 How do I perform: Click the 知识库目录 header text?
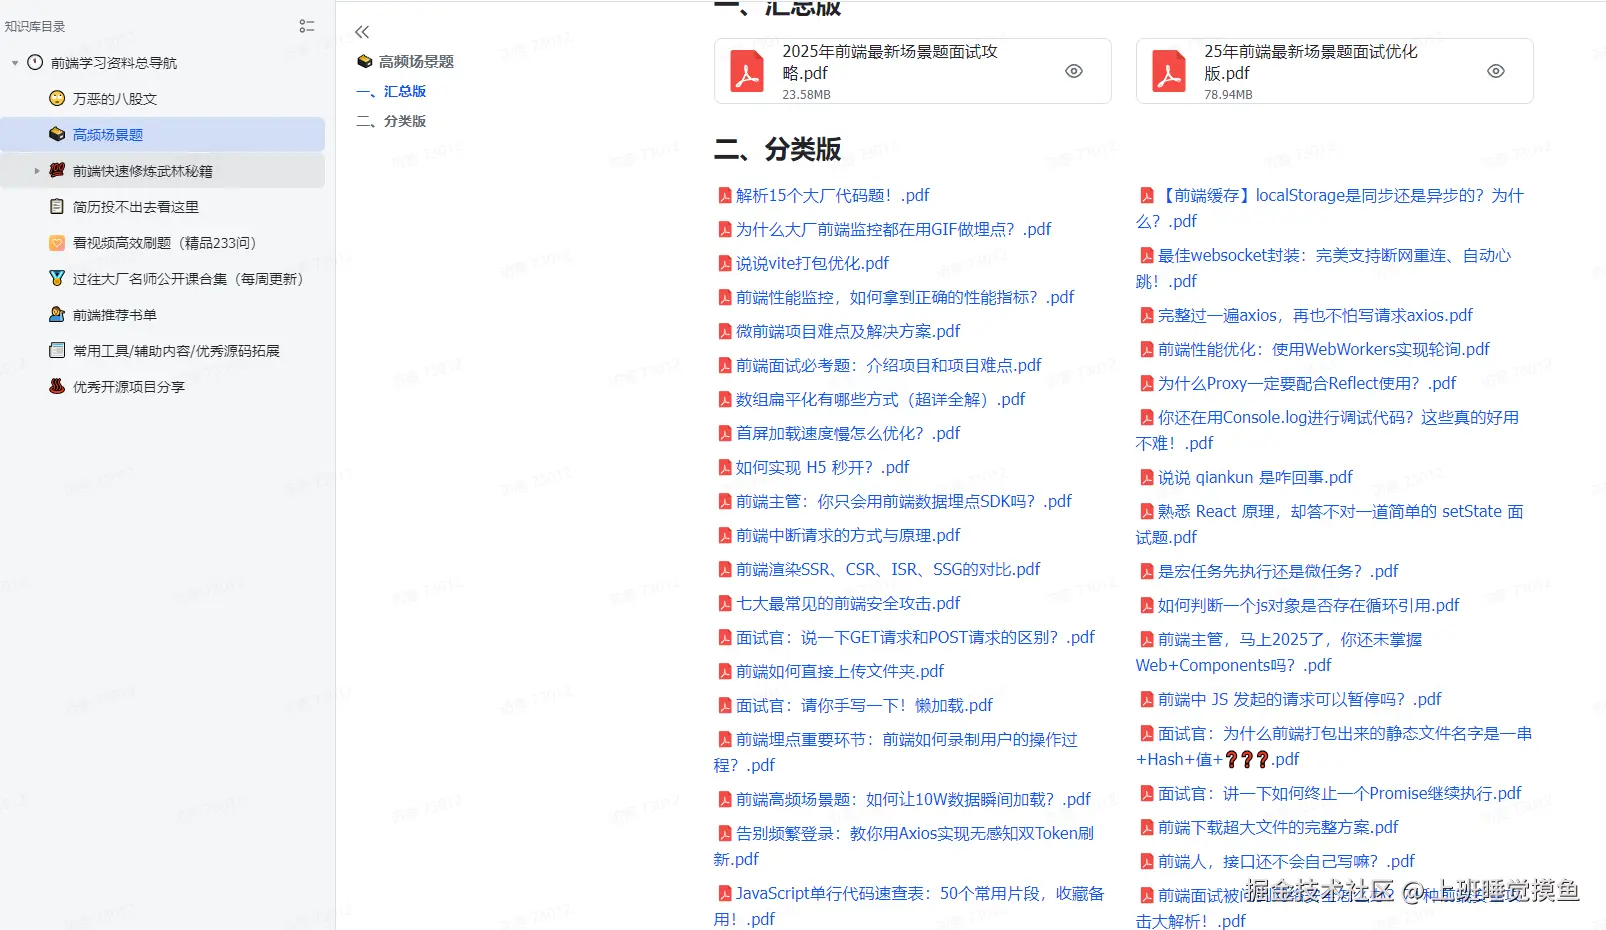coord(35,26)
